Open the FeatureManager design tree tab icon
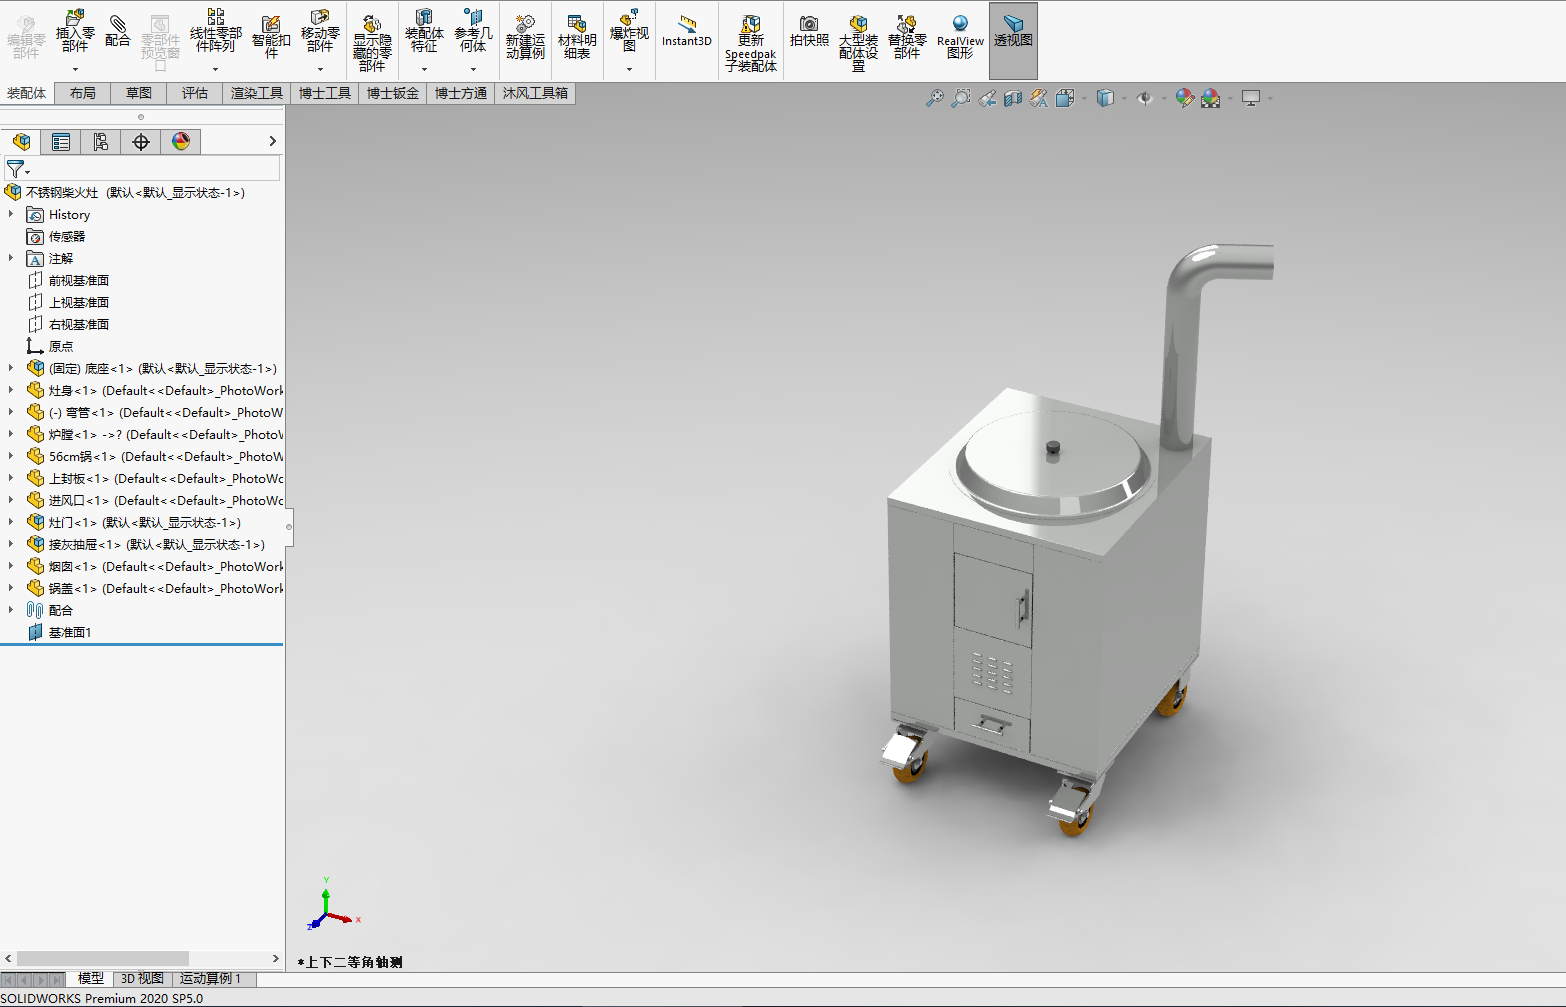This screenshot has width=1566, height=1007. tap(22, 142)
